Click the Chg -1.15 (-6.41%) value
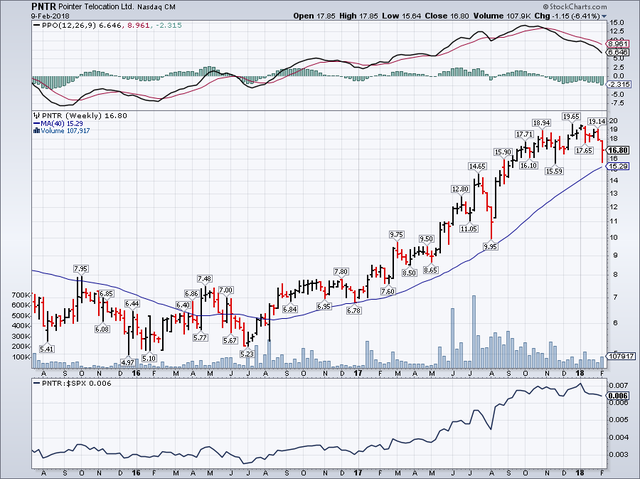The height and width of the screenshot is (479, 640). click(567, 16)
